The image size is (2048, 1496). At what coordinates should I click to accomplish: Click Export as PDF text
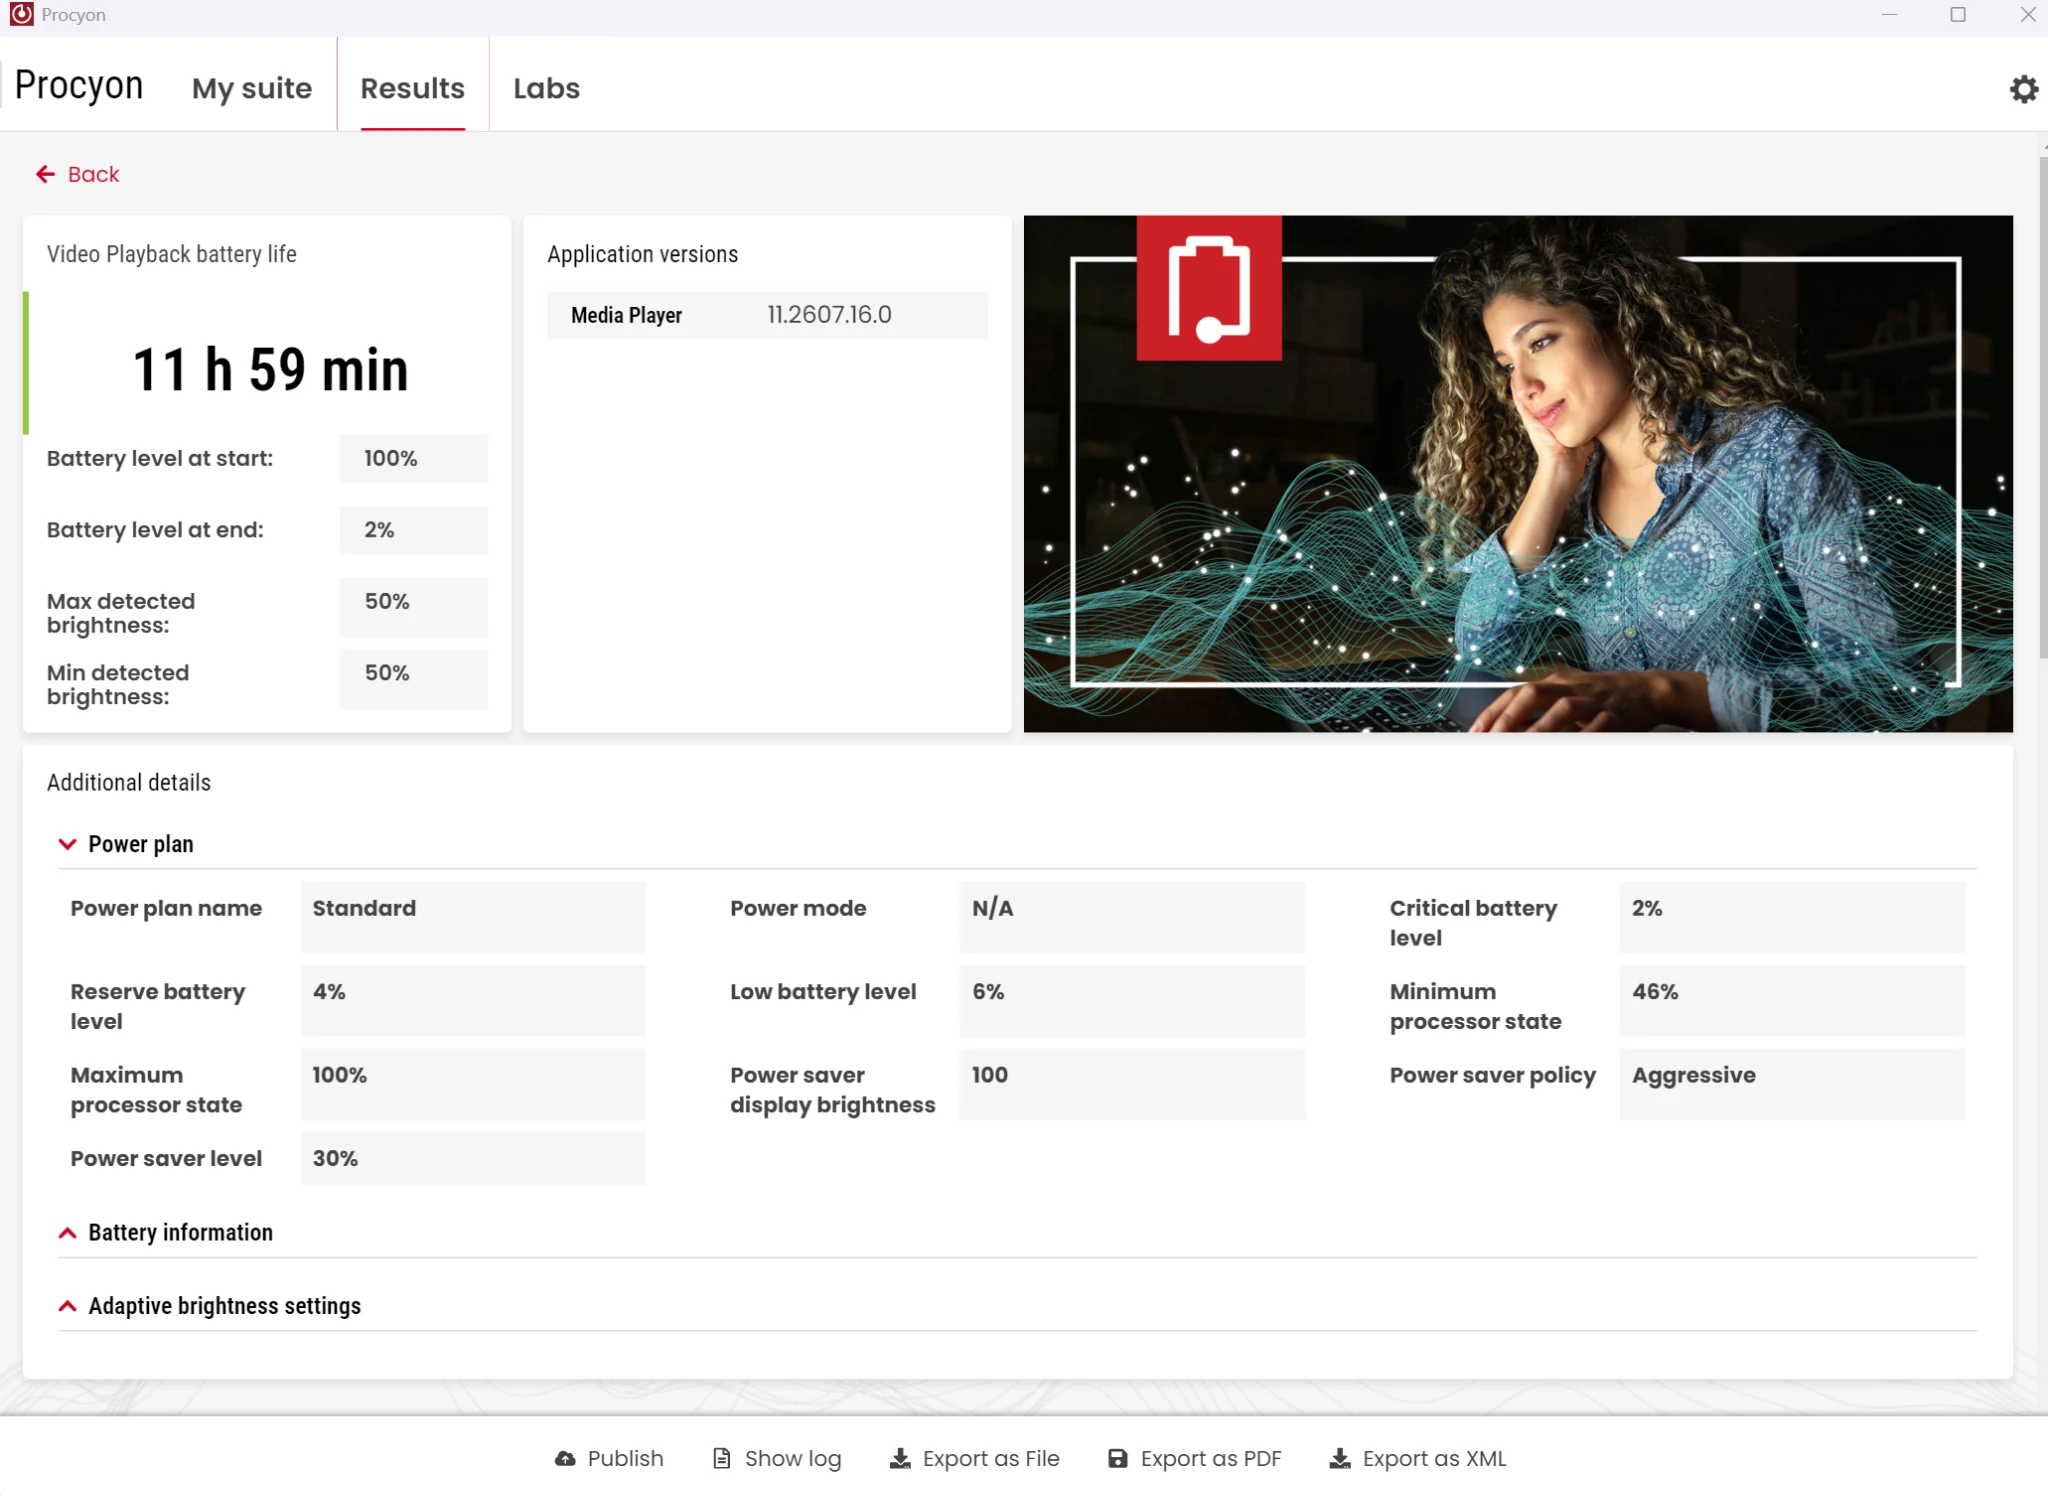pyautogui.click(x=1211, y=1458)
